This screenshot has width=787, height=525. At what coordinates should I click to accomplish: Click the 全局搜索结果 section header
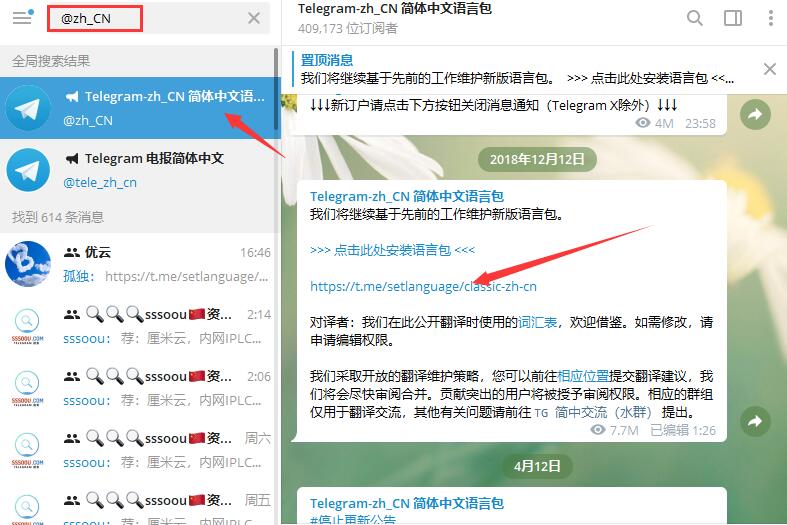[x=51, y=61]
